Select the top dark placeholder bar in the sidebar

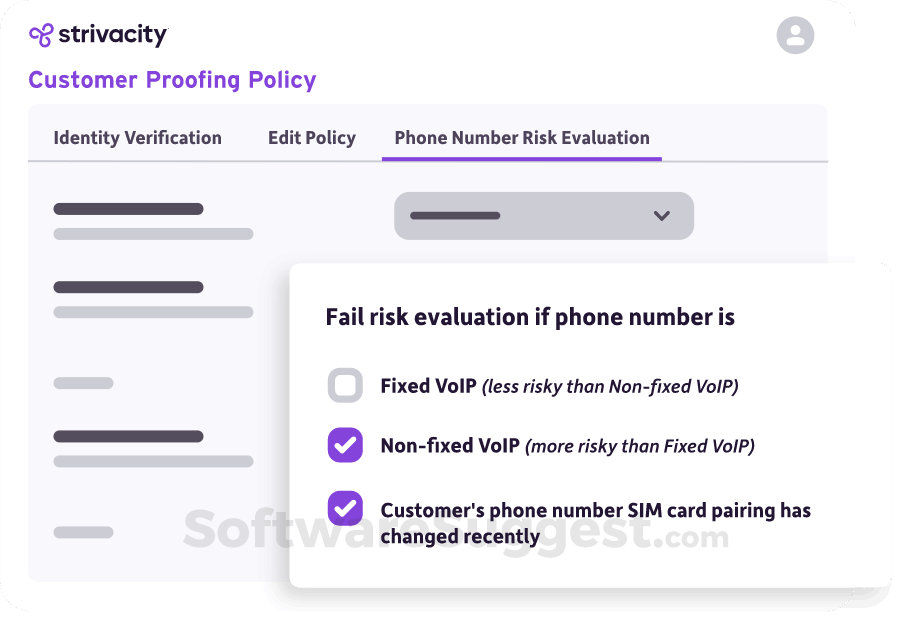point(128,209)
